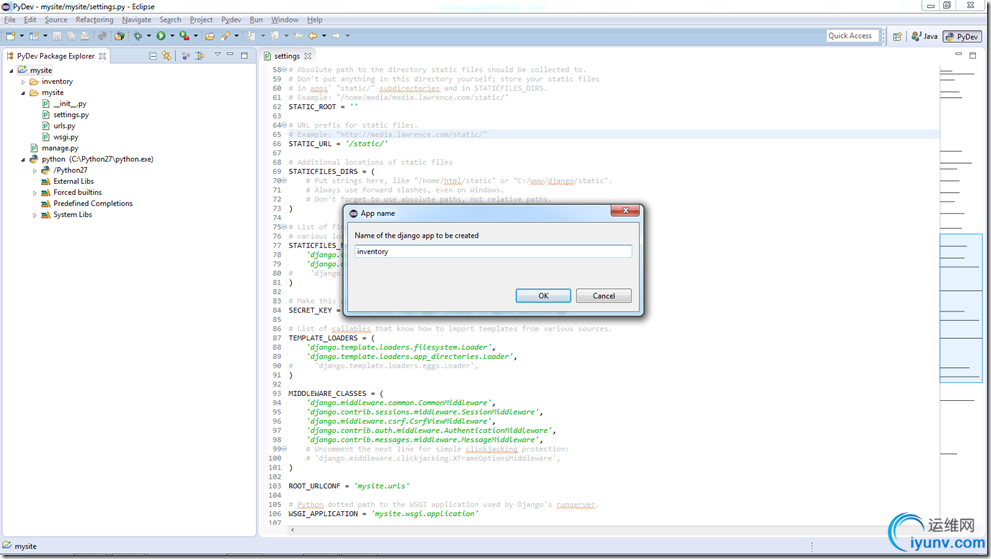Click the Back navigation arrow icon
Screen dimensions: 991x559
point(312,36)
